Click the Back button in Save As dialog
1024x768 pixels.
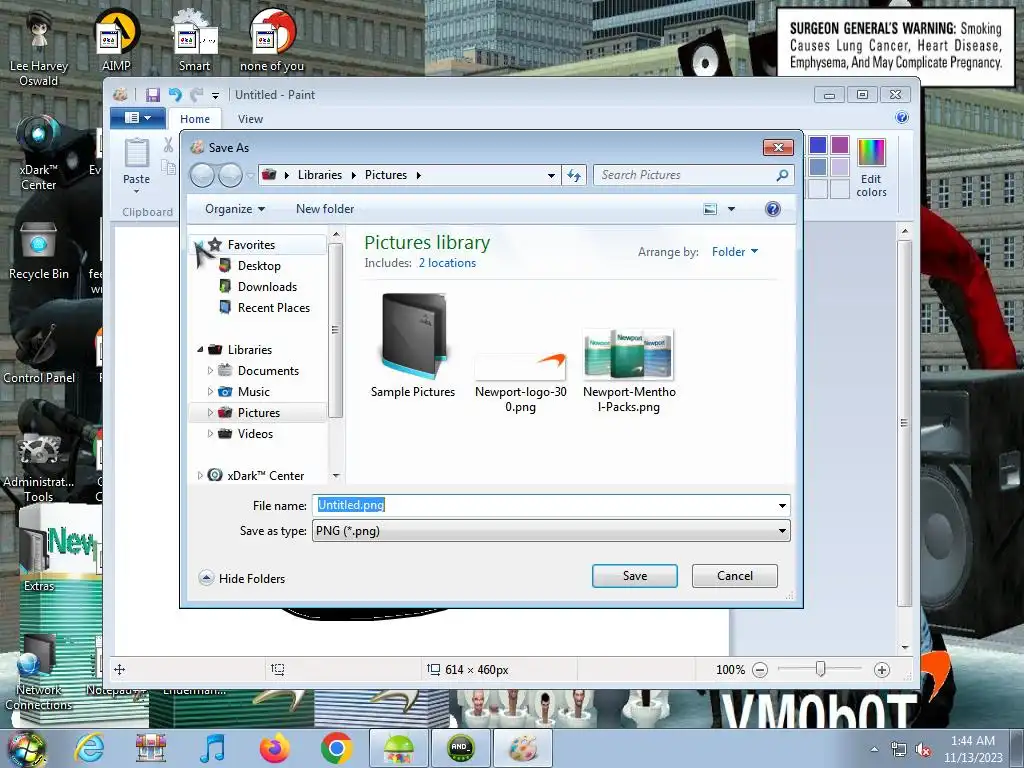pos(202,175)
